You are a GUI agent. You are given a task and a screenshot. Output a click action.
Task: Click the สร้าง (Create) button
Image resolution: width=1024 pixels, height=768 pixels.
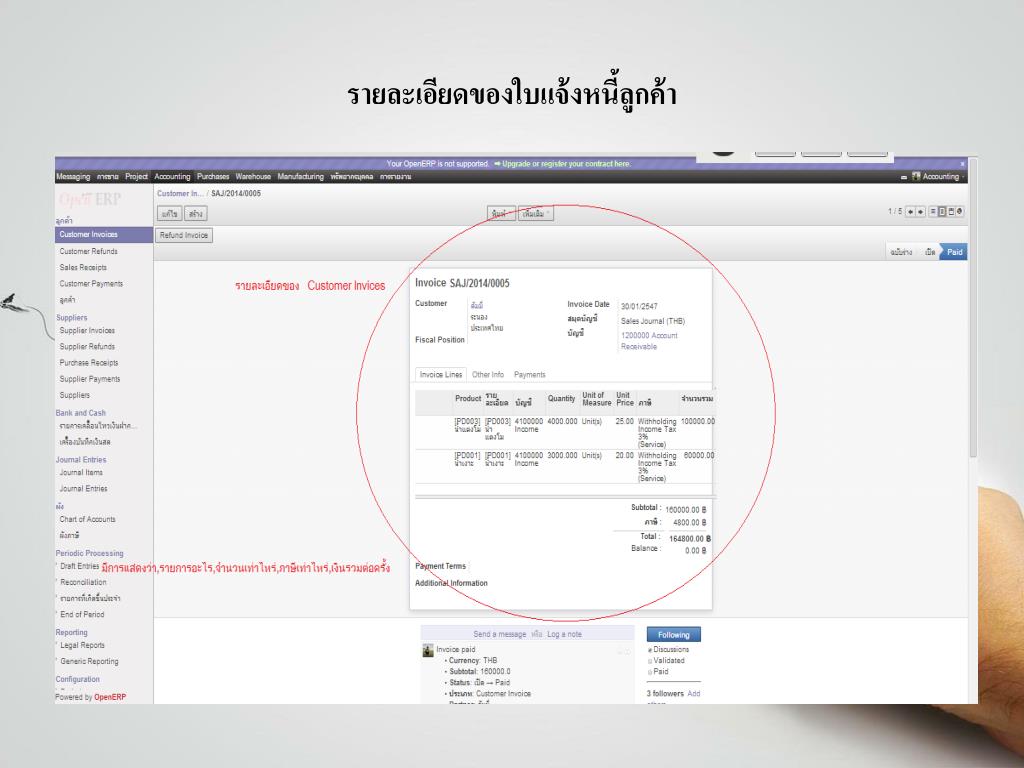click(x=195, y=214)
